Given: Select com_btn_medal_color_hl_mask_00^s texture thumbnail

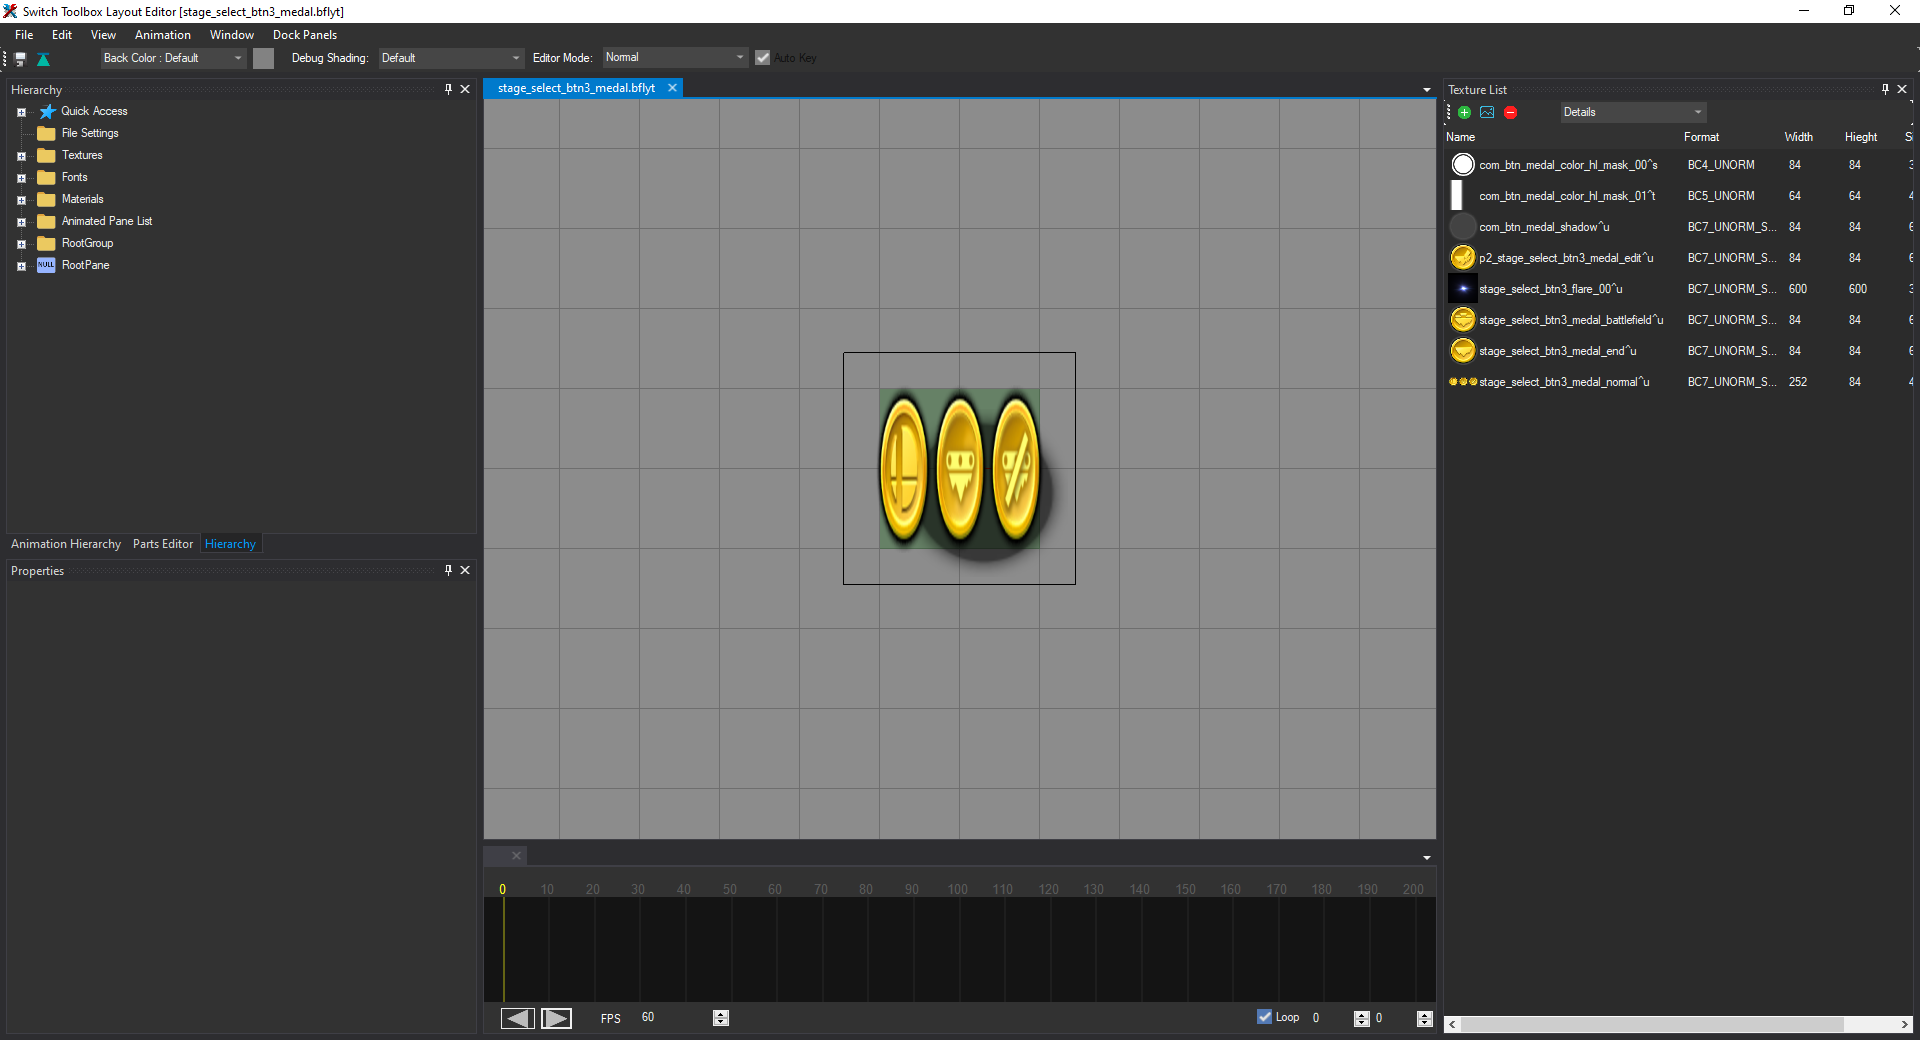Looking at the screenshot, I should click(1463, 164).
